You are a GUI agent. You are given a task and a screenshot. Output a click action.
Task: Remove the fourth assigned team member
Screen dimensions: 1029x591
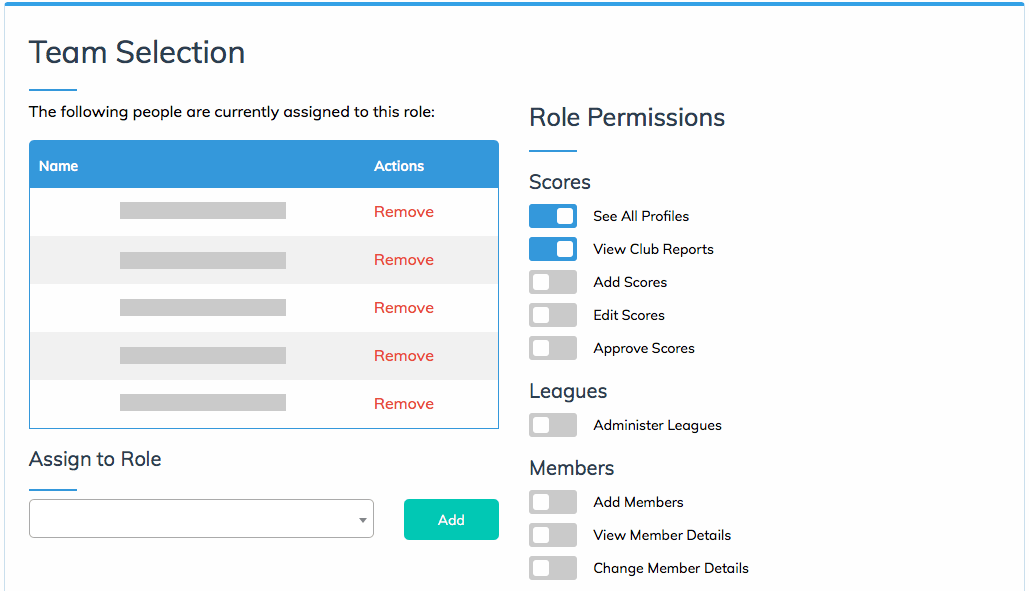pyautogui.click(x=403, y=355)
